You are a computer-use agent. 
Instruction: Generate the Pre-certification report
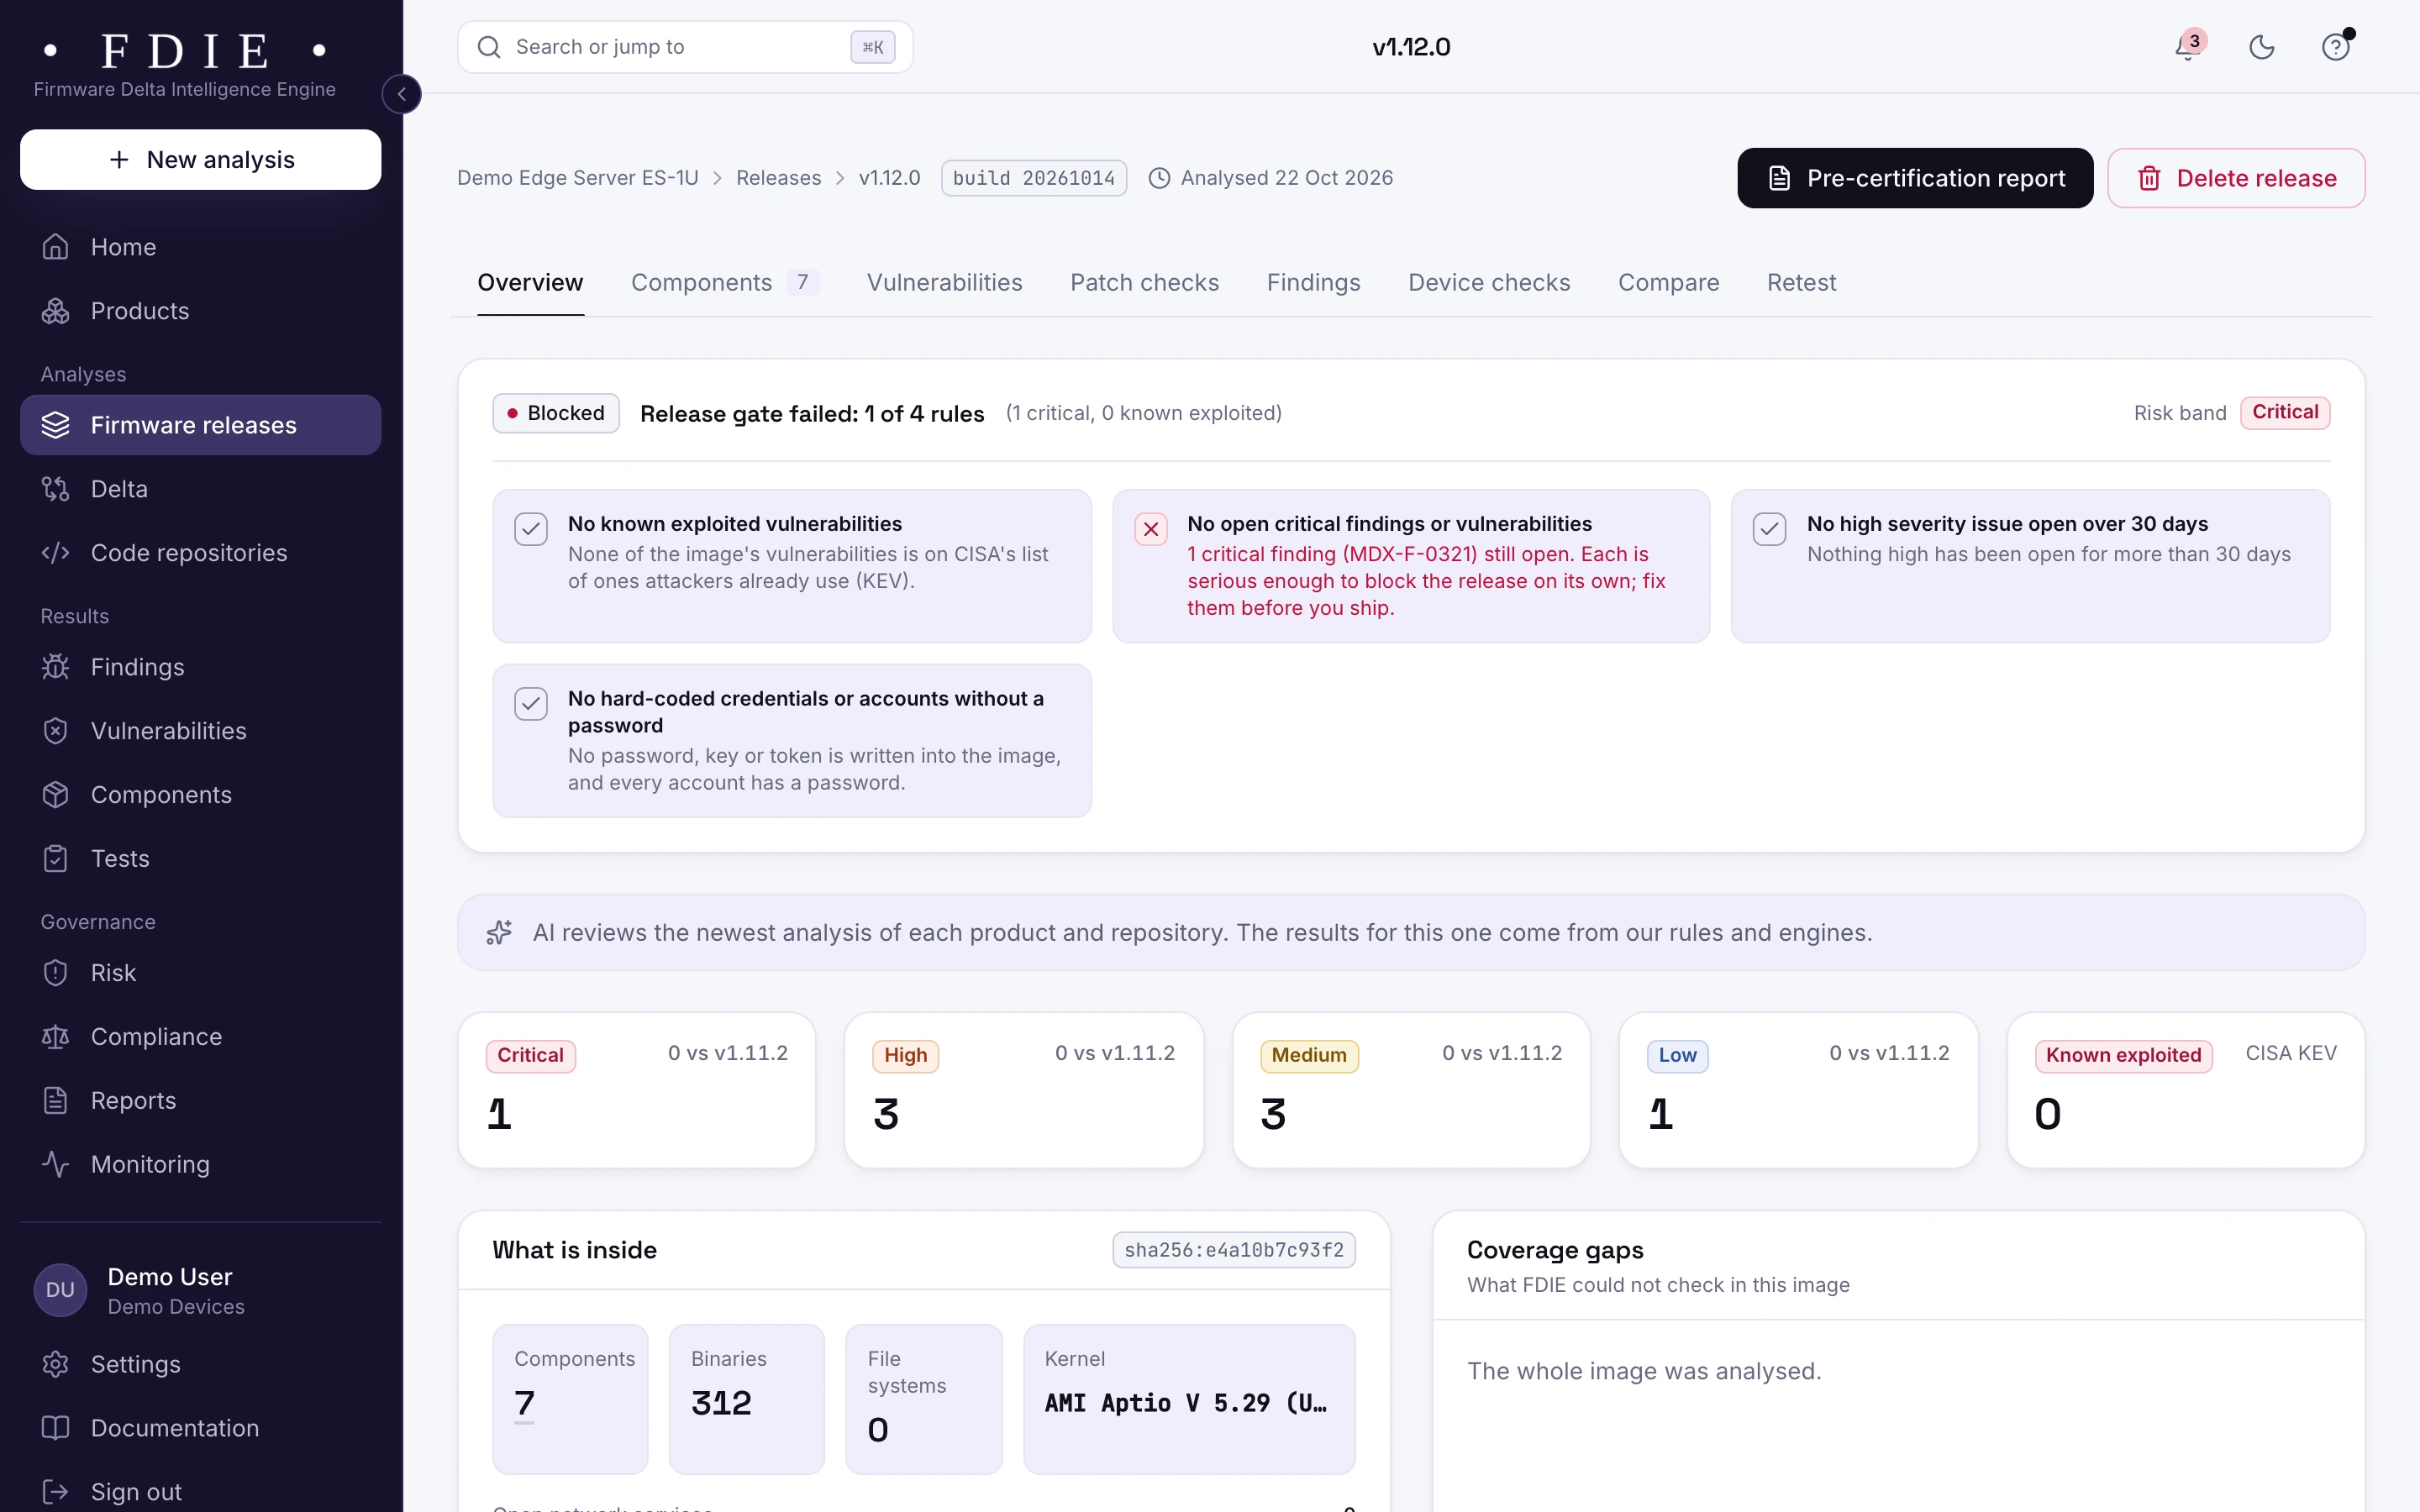(x=1915, y=178)
